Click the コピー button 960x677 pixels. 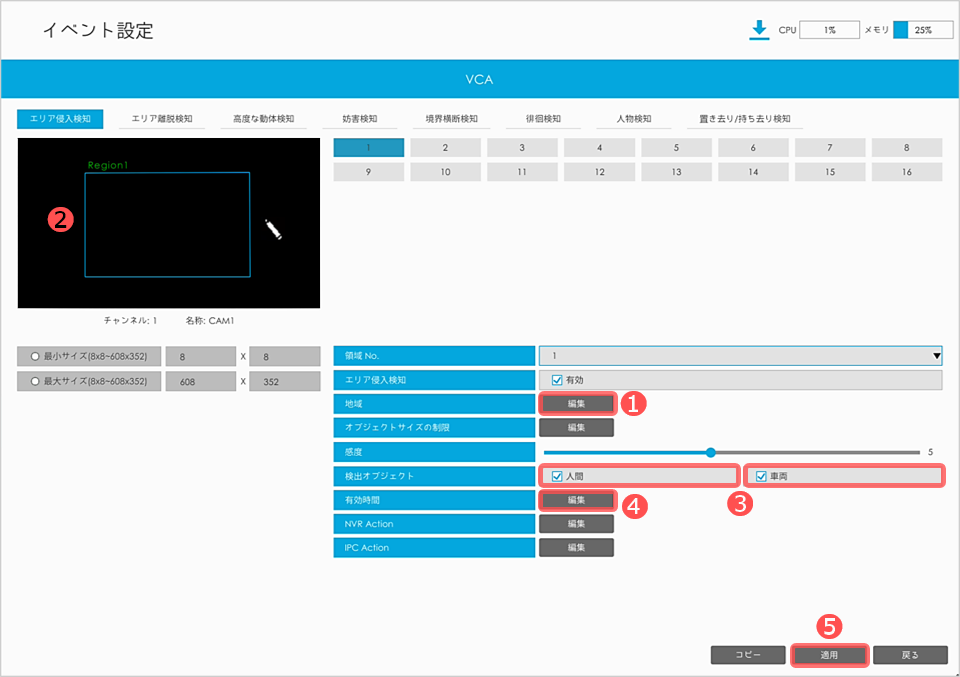[x=748, y=655]
